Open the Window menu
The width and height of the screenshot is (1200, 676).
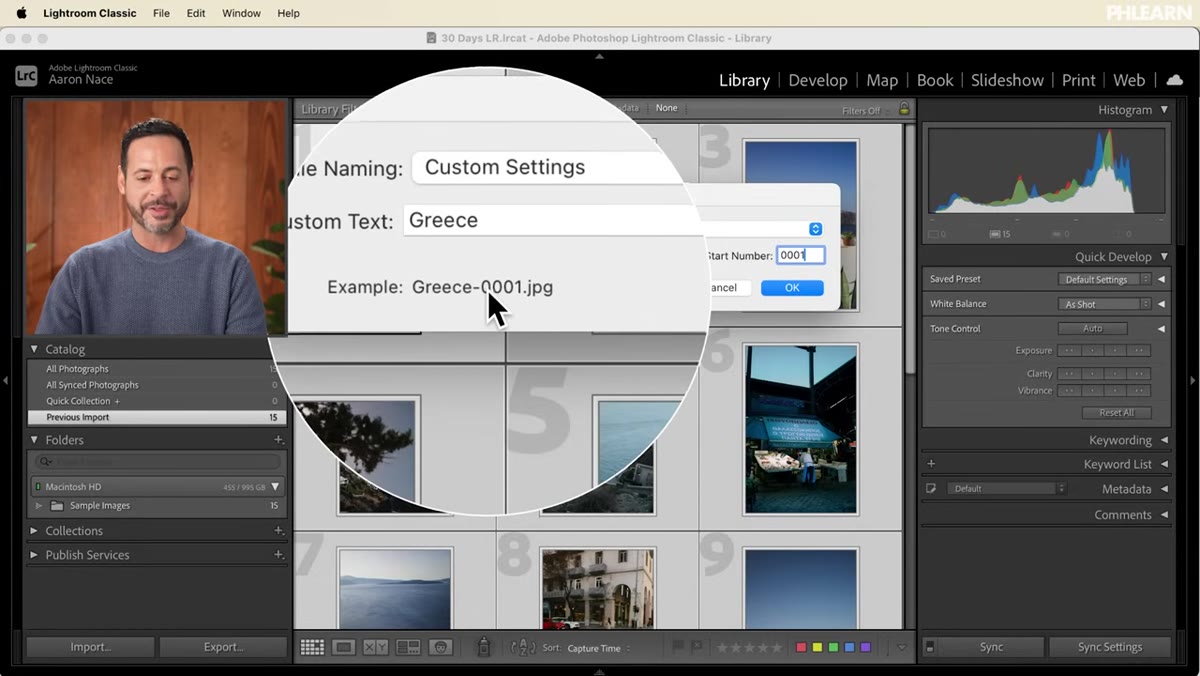tap(241, 13)
